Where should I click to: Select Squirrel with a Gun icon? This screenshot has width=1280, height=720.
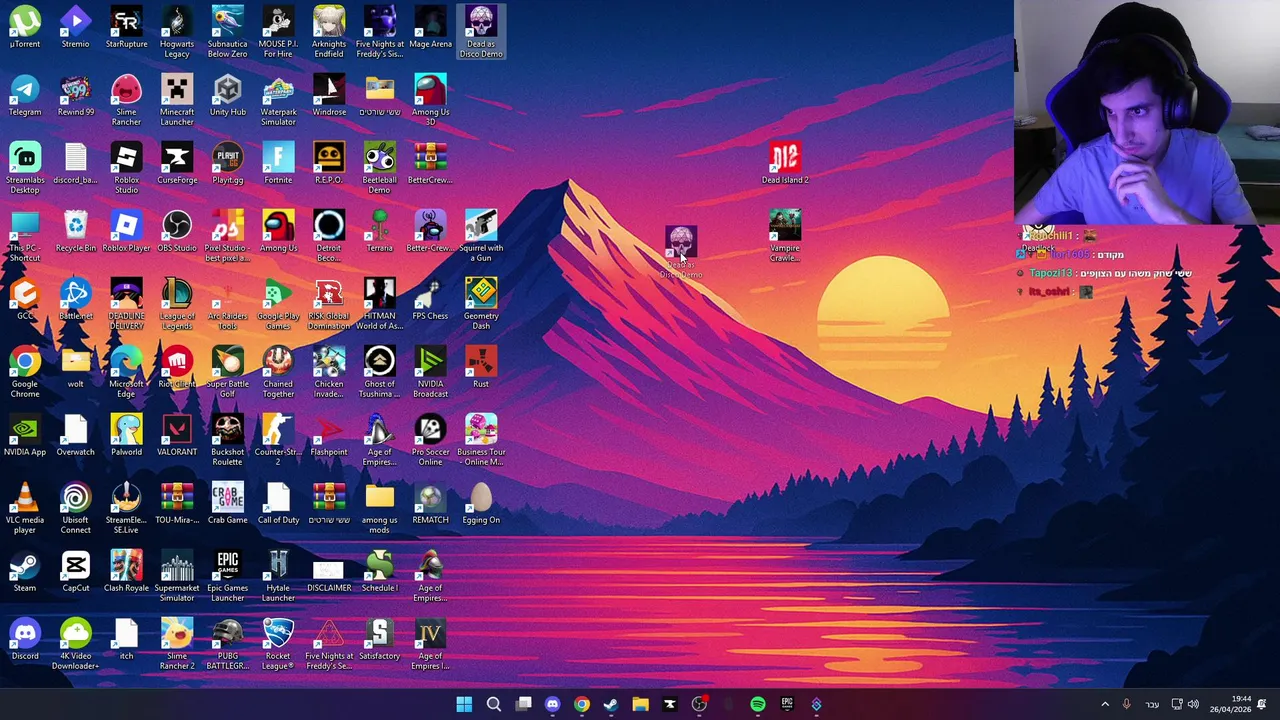pos(481,236)
